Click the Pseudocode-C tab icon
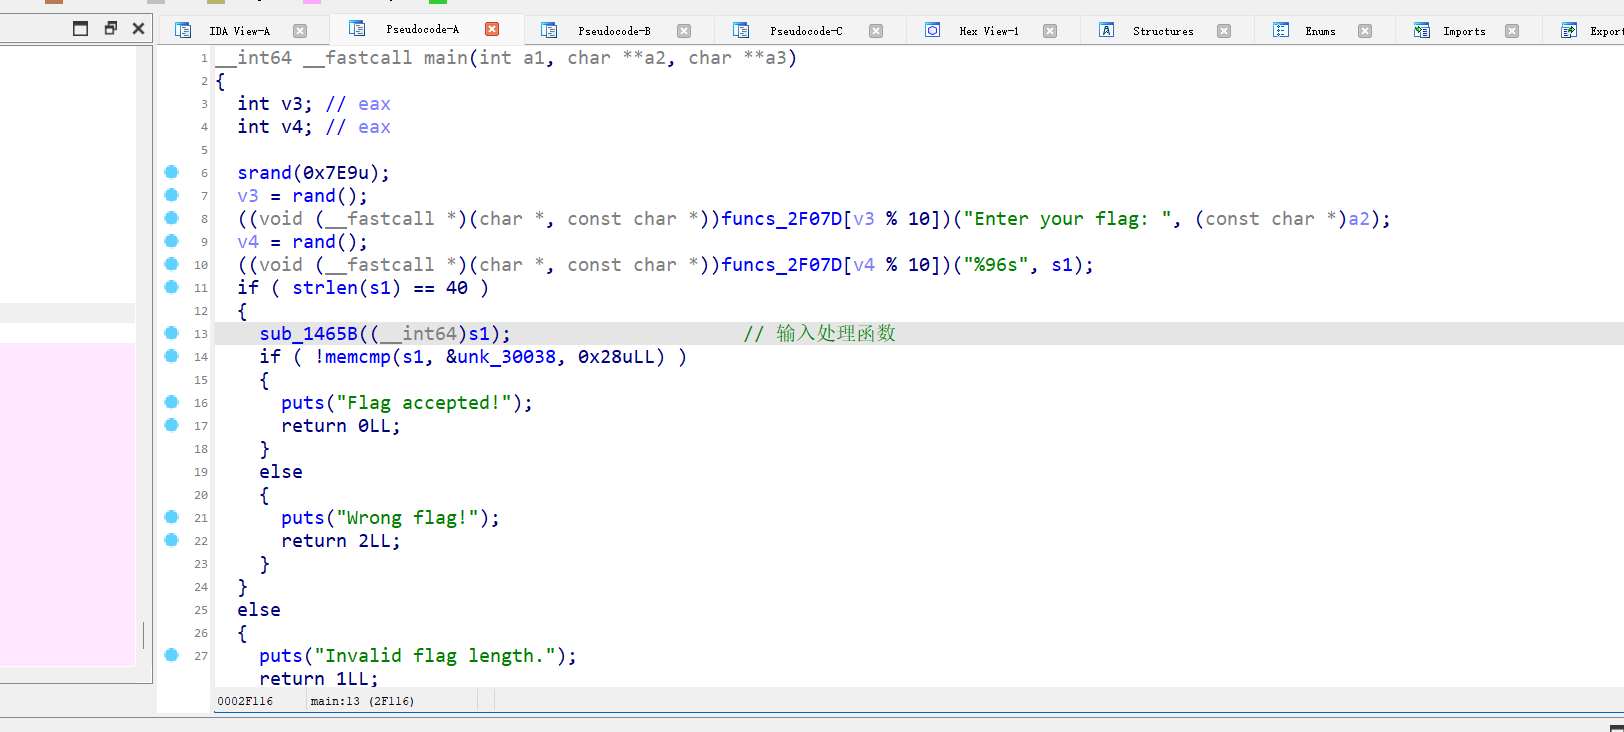The image size is (1624, 732). (x=741, y=30)
